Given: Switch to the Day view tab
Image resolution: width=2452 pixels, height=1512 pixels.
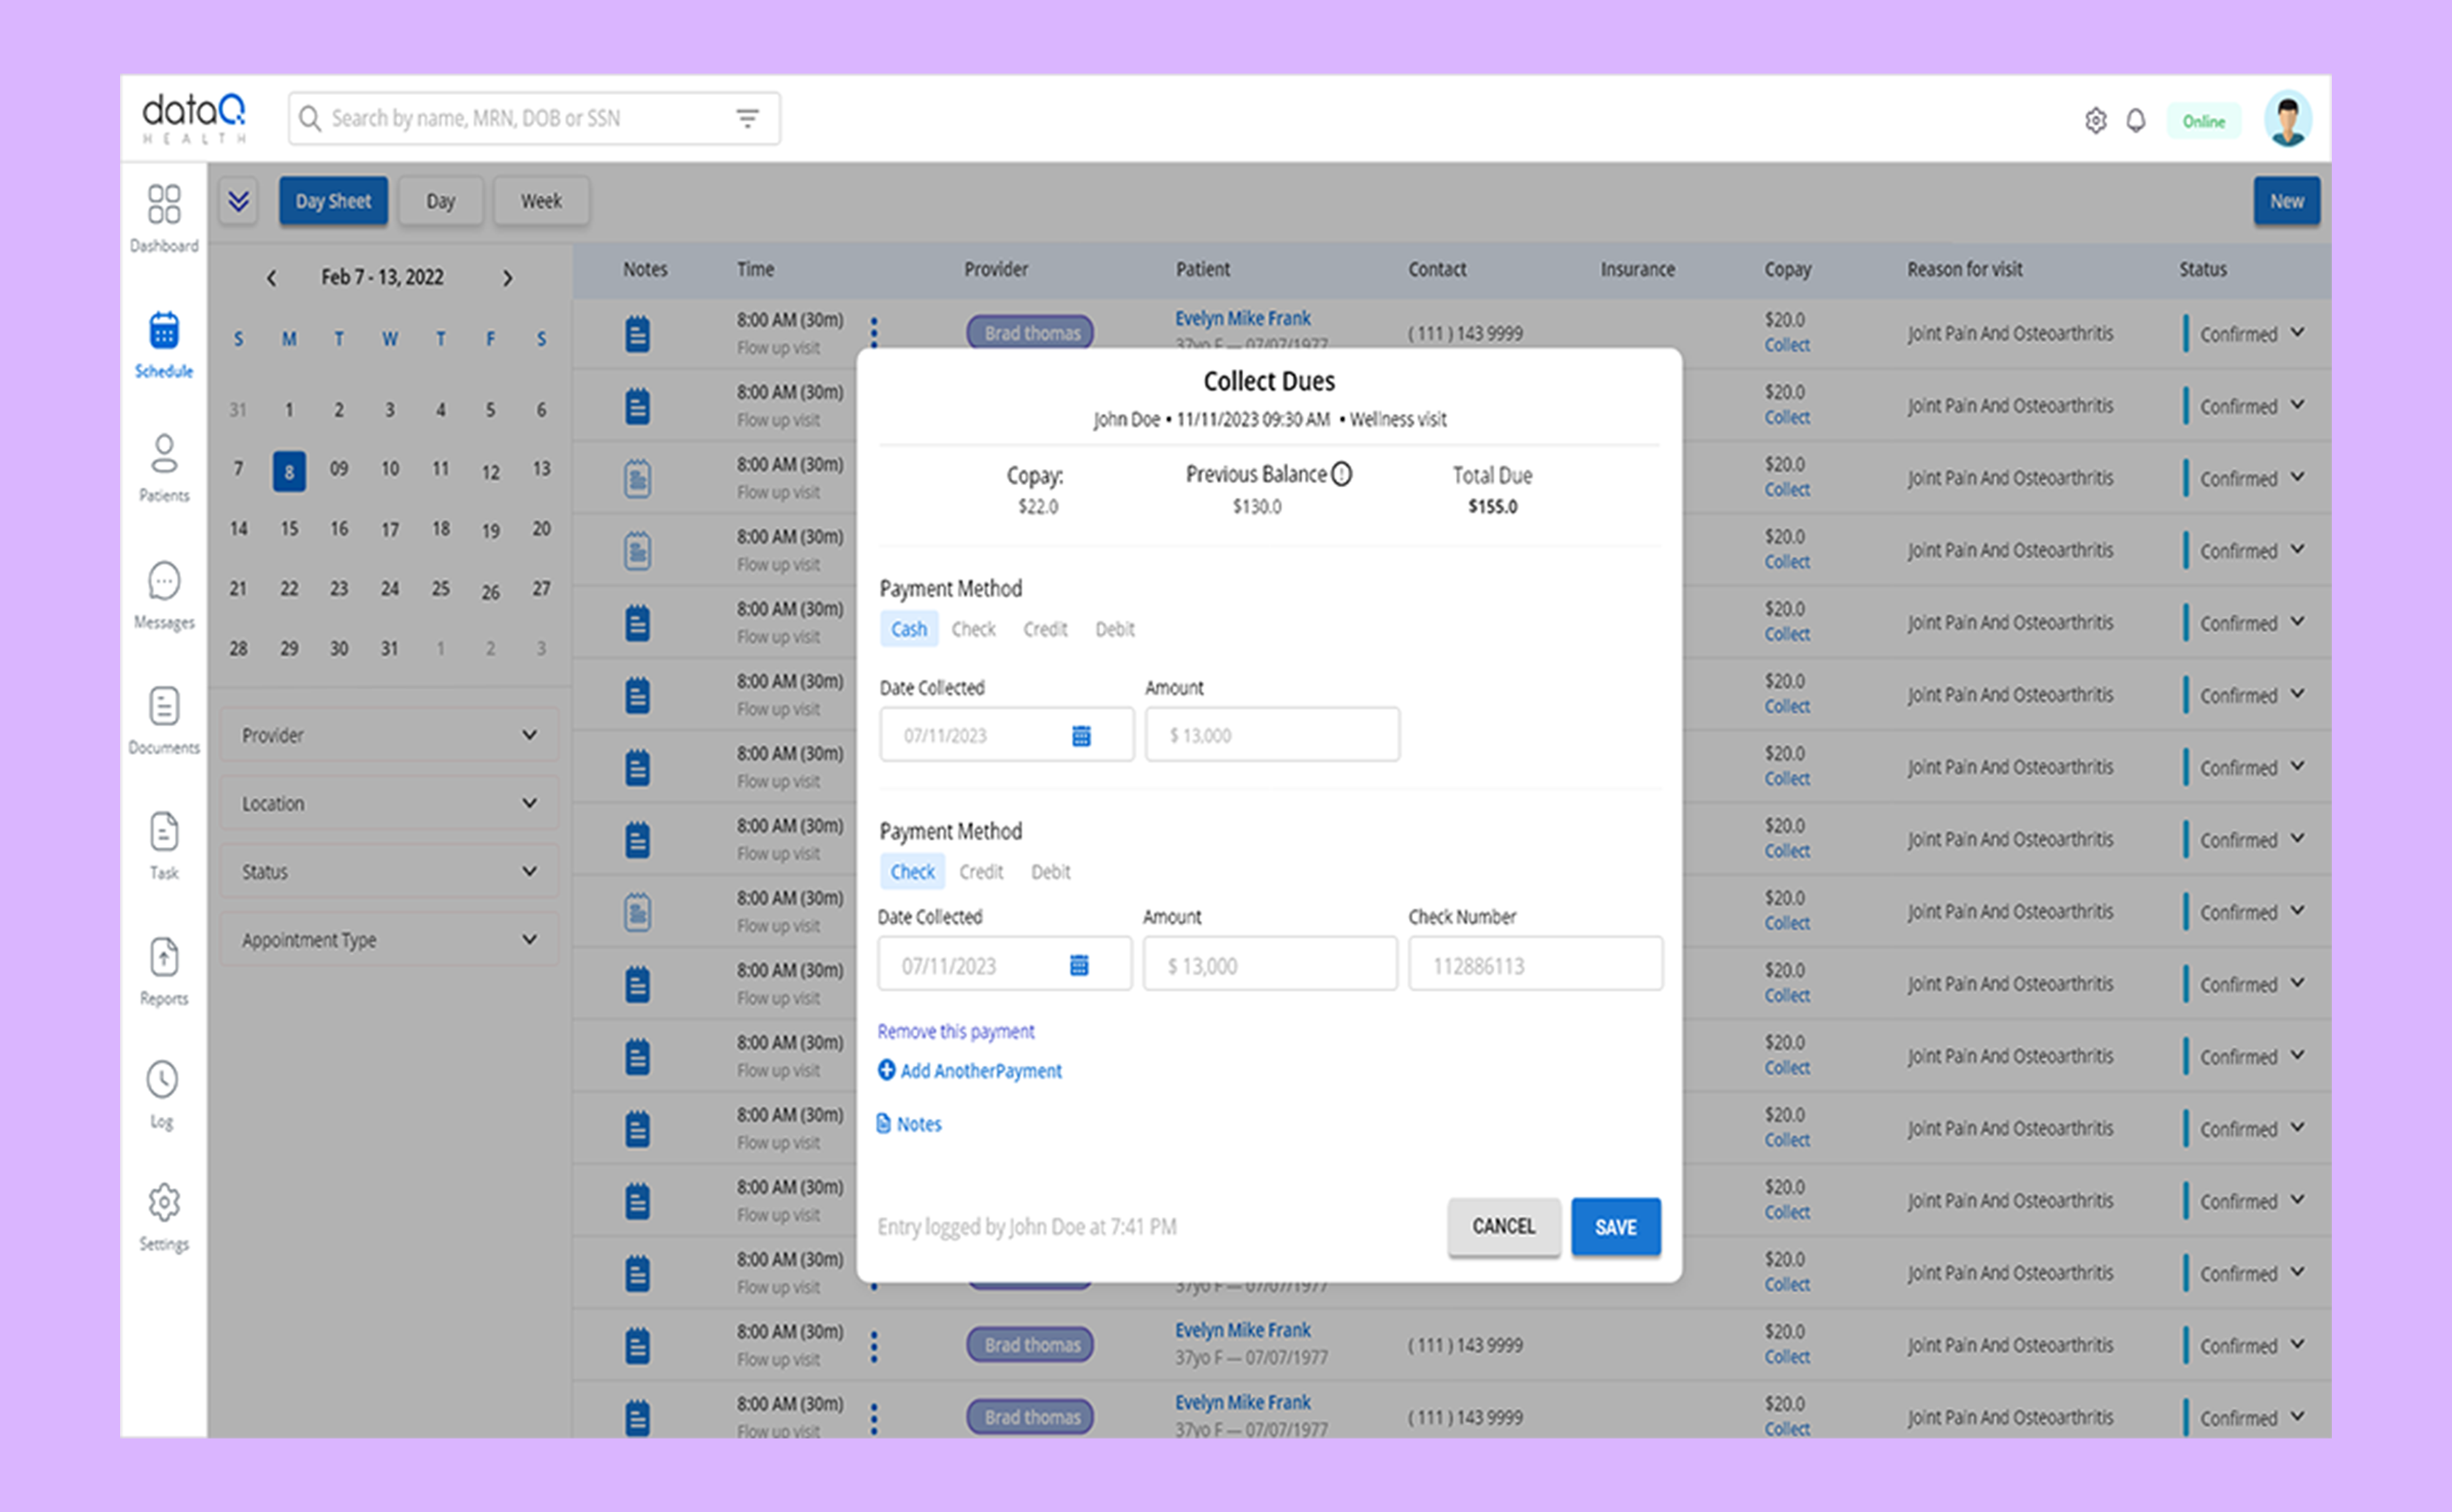Looking at the screenshot, I should (x=440, y=201).
